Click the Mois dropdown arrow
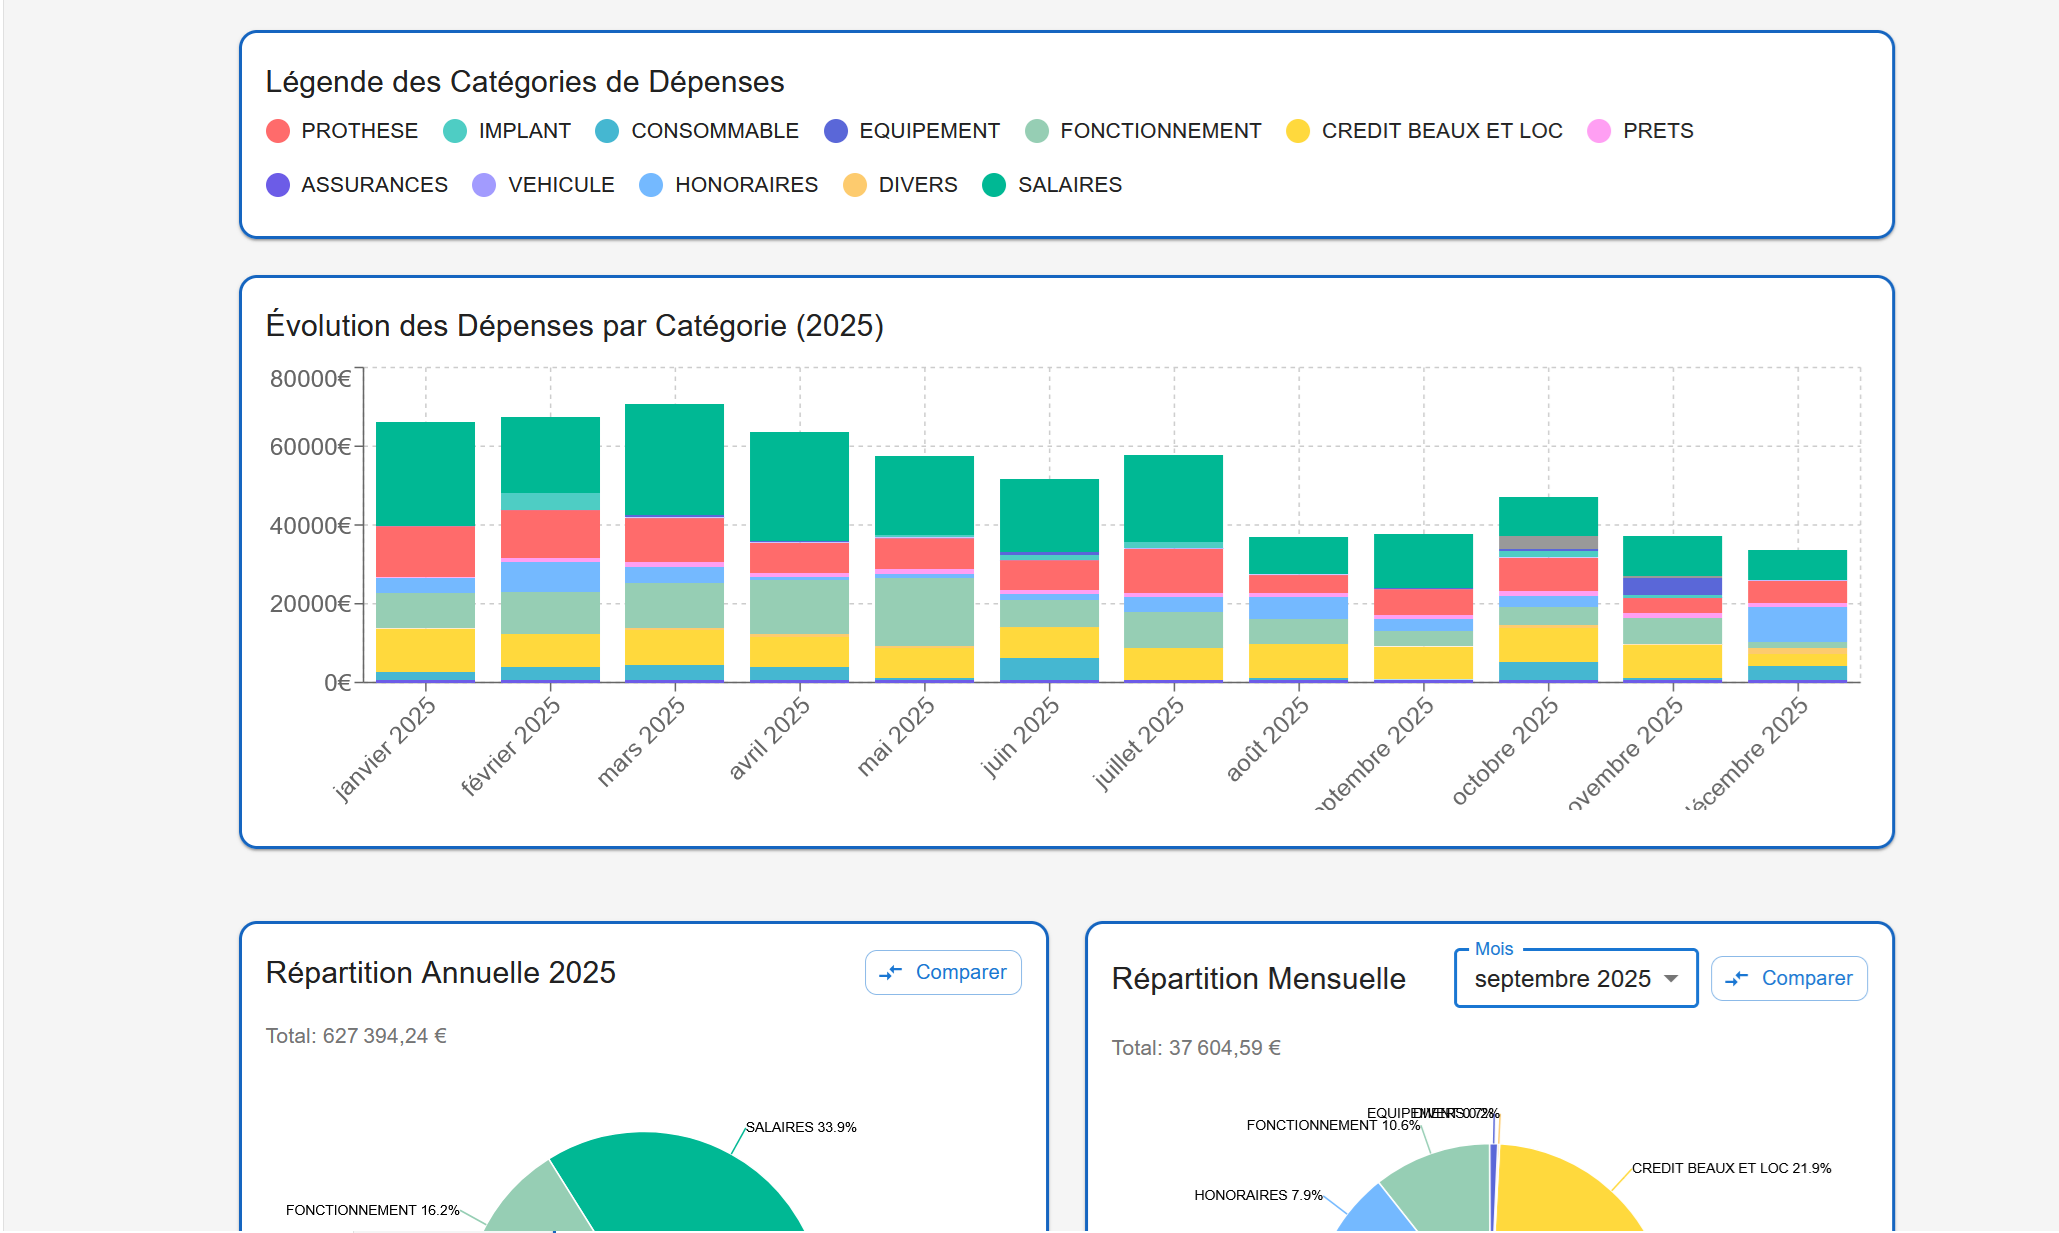Screen dimensions: 2059x1233 pos(1671,979)
